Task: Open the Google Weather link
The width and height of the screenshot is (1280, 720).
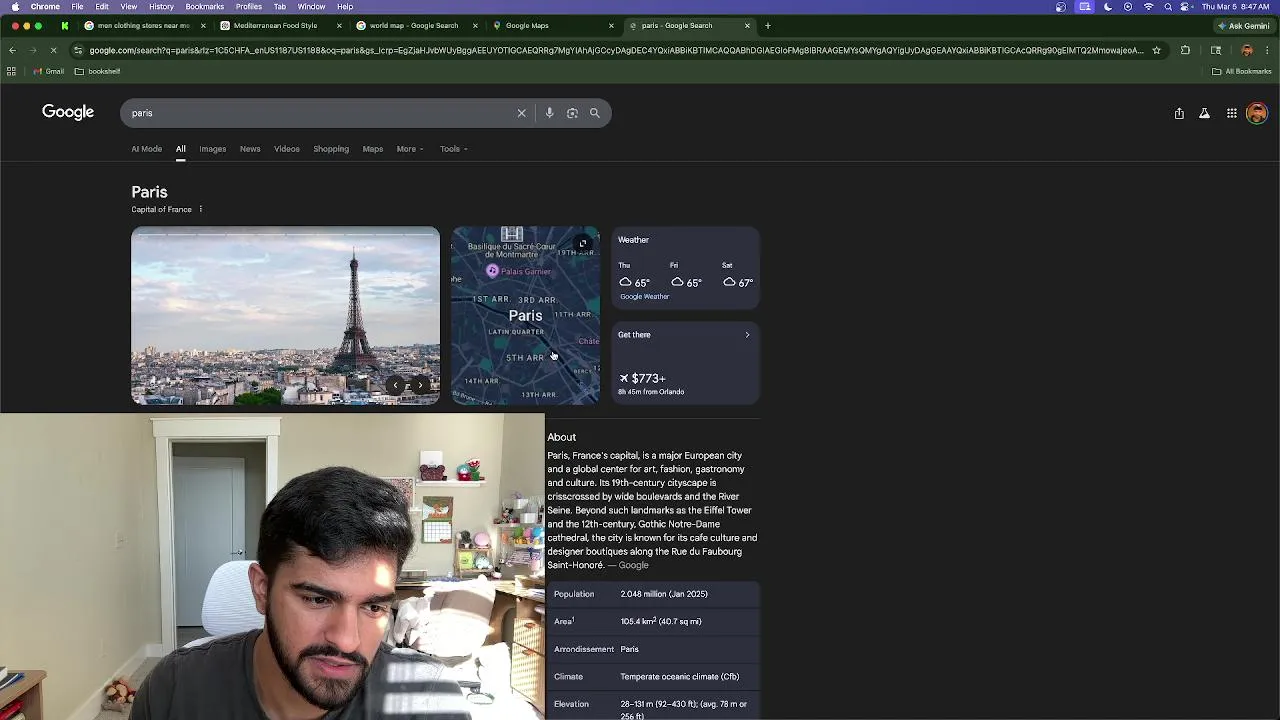Action: pyautogui.click(x=645, y=296)
